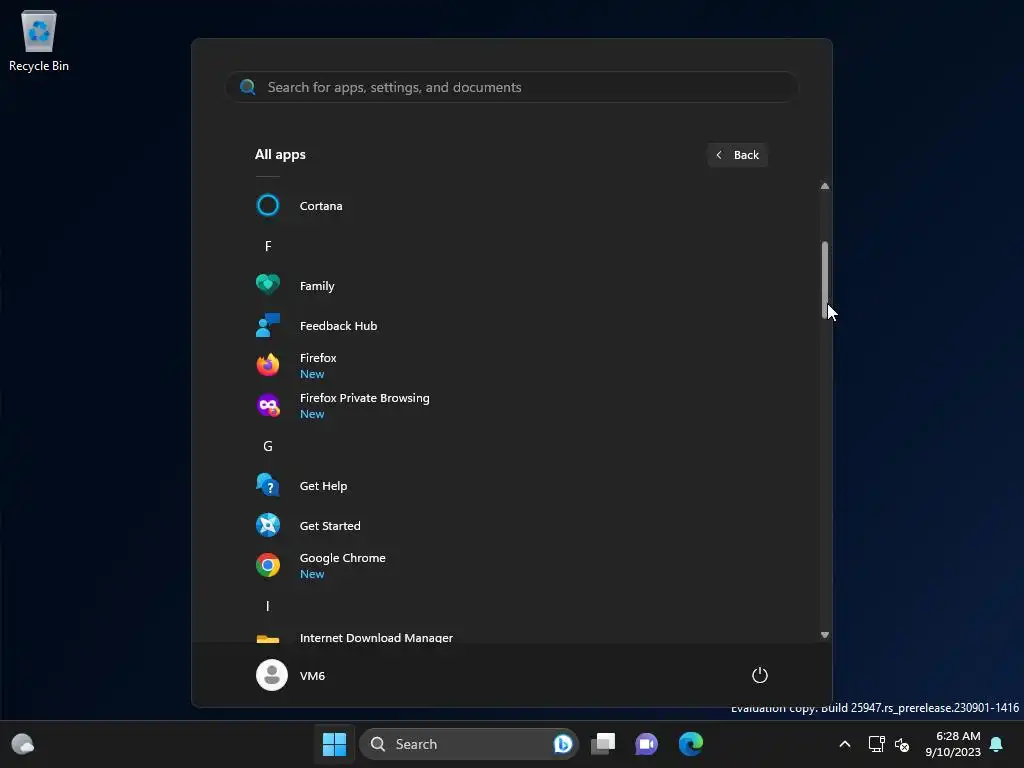Open the Google Chrome icon
The image size is (1024, 768).
coord(268,565)
